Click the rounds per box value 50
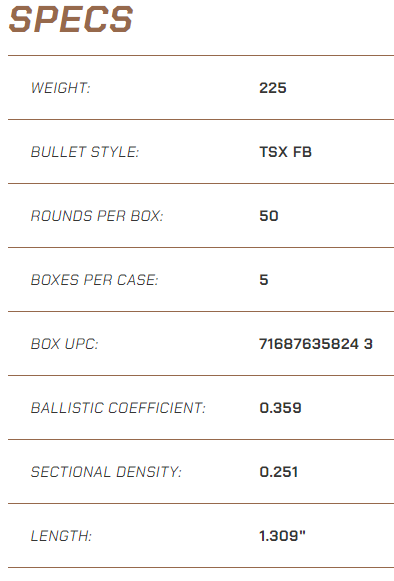Image resolution: width=394 pixels, height=581 pixels. tap(269, 216)
